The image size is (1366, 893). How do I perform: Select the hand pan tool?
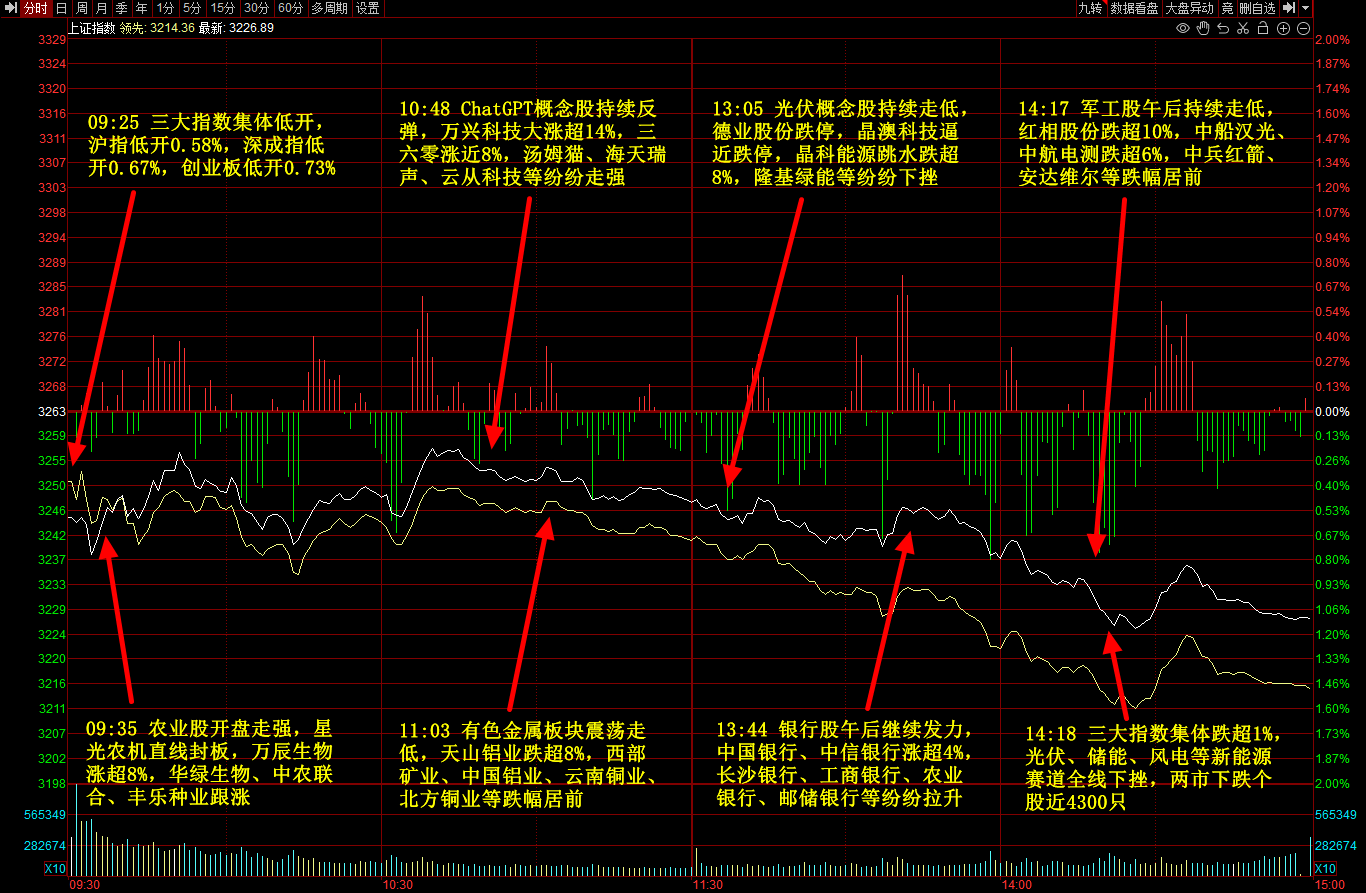coord(1203,28)
